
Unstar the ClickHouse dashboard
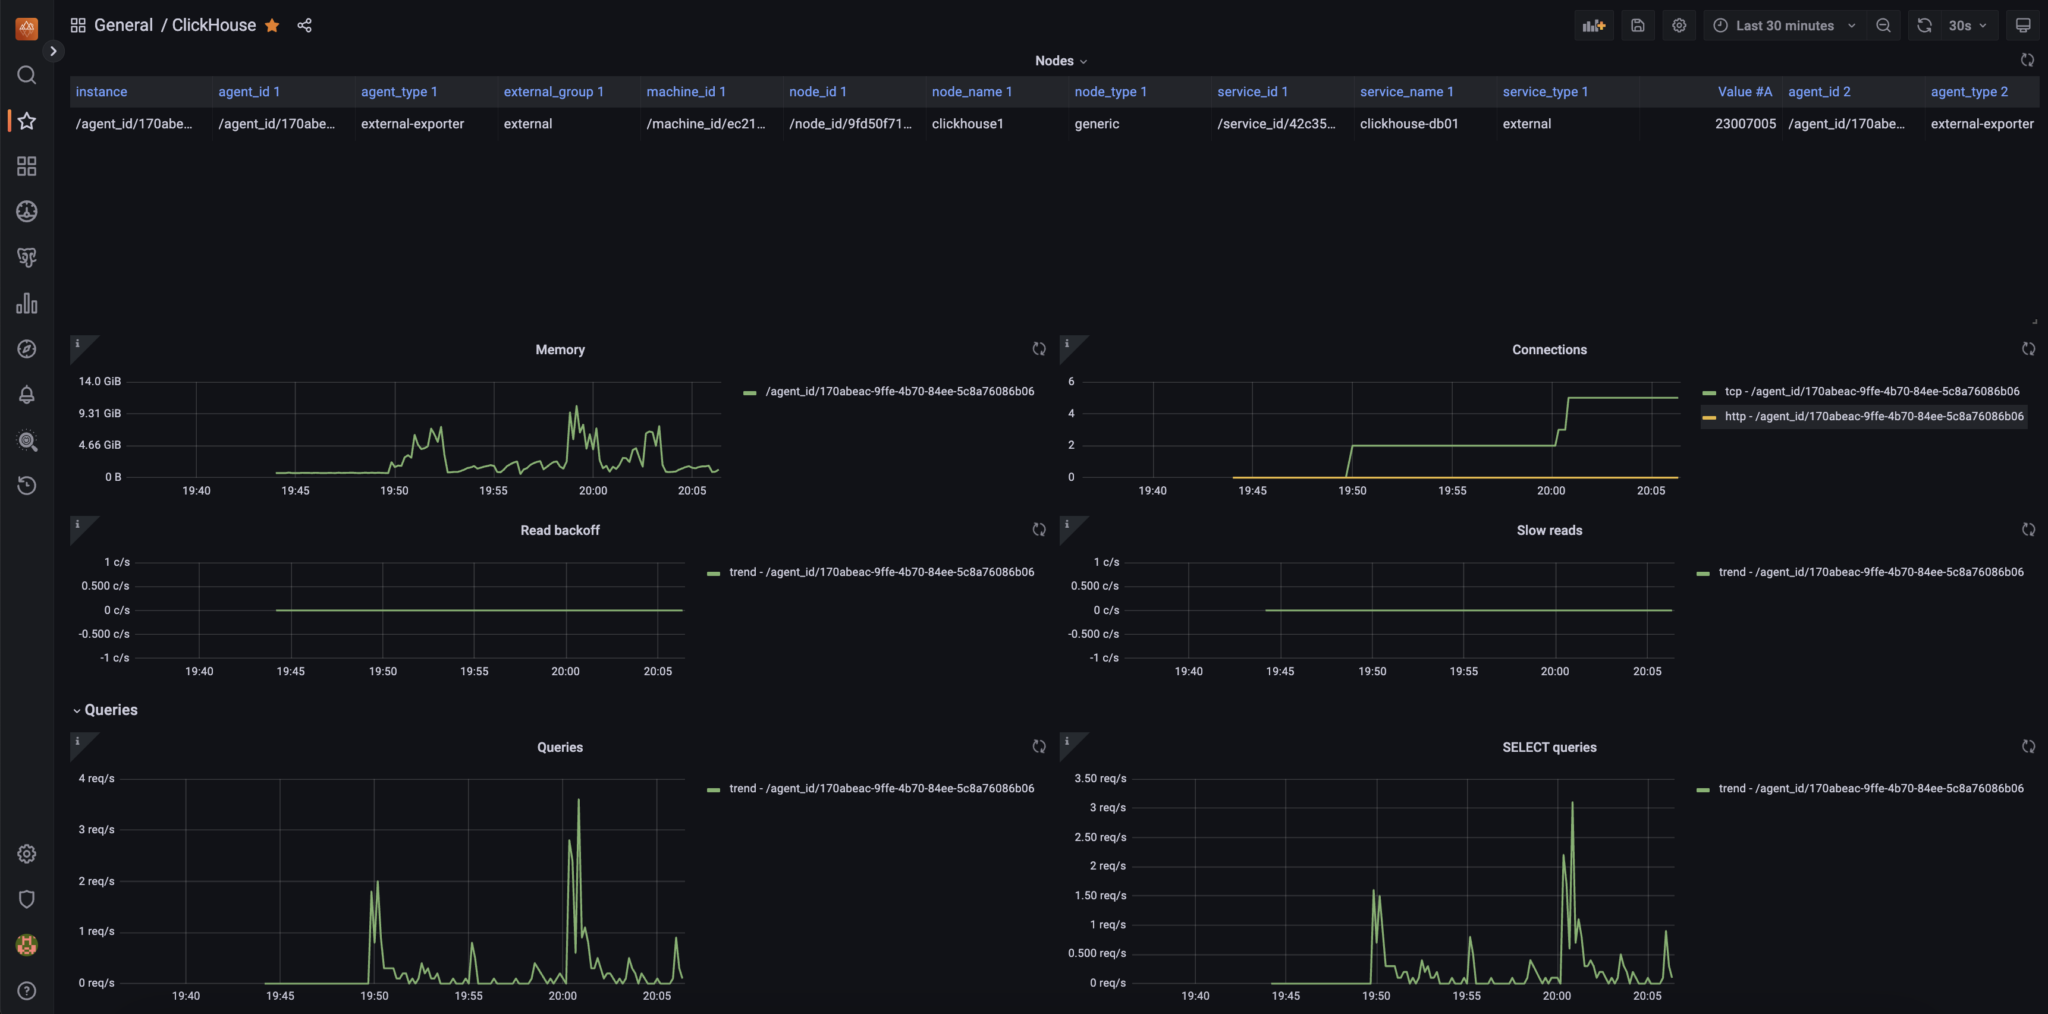tap(272, 26)
